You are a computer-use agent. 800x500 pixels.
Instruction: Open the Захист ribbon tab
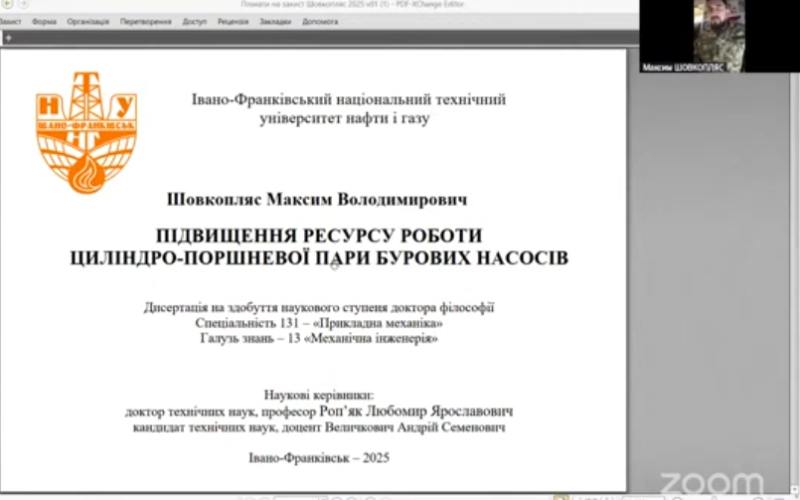[x=10, y=21]
